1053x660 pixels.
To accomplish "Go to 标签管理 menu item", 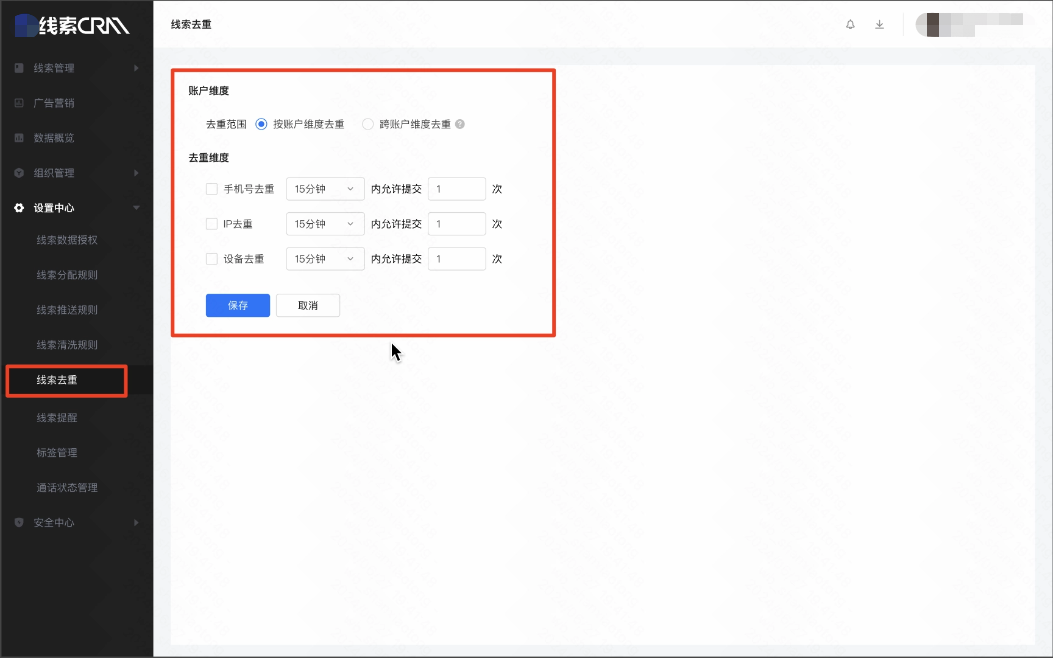I will point(57,453).
